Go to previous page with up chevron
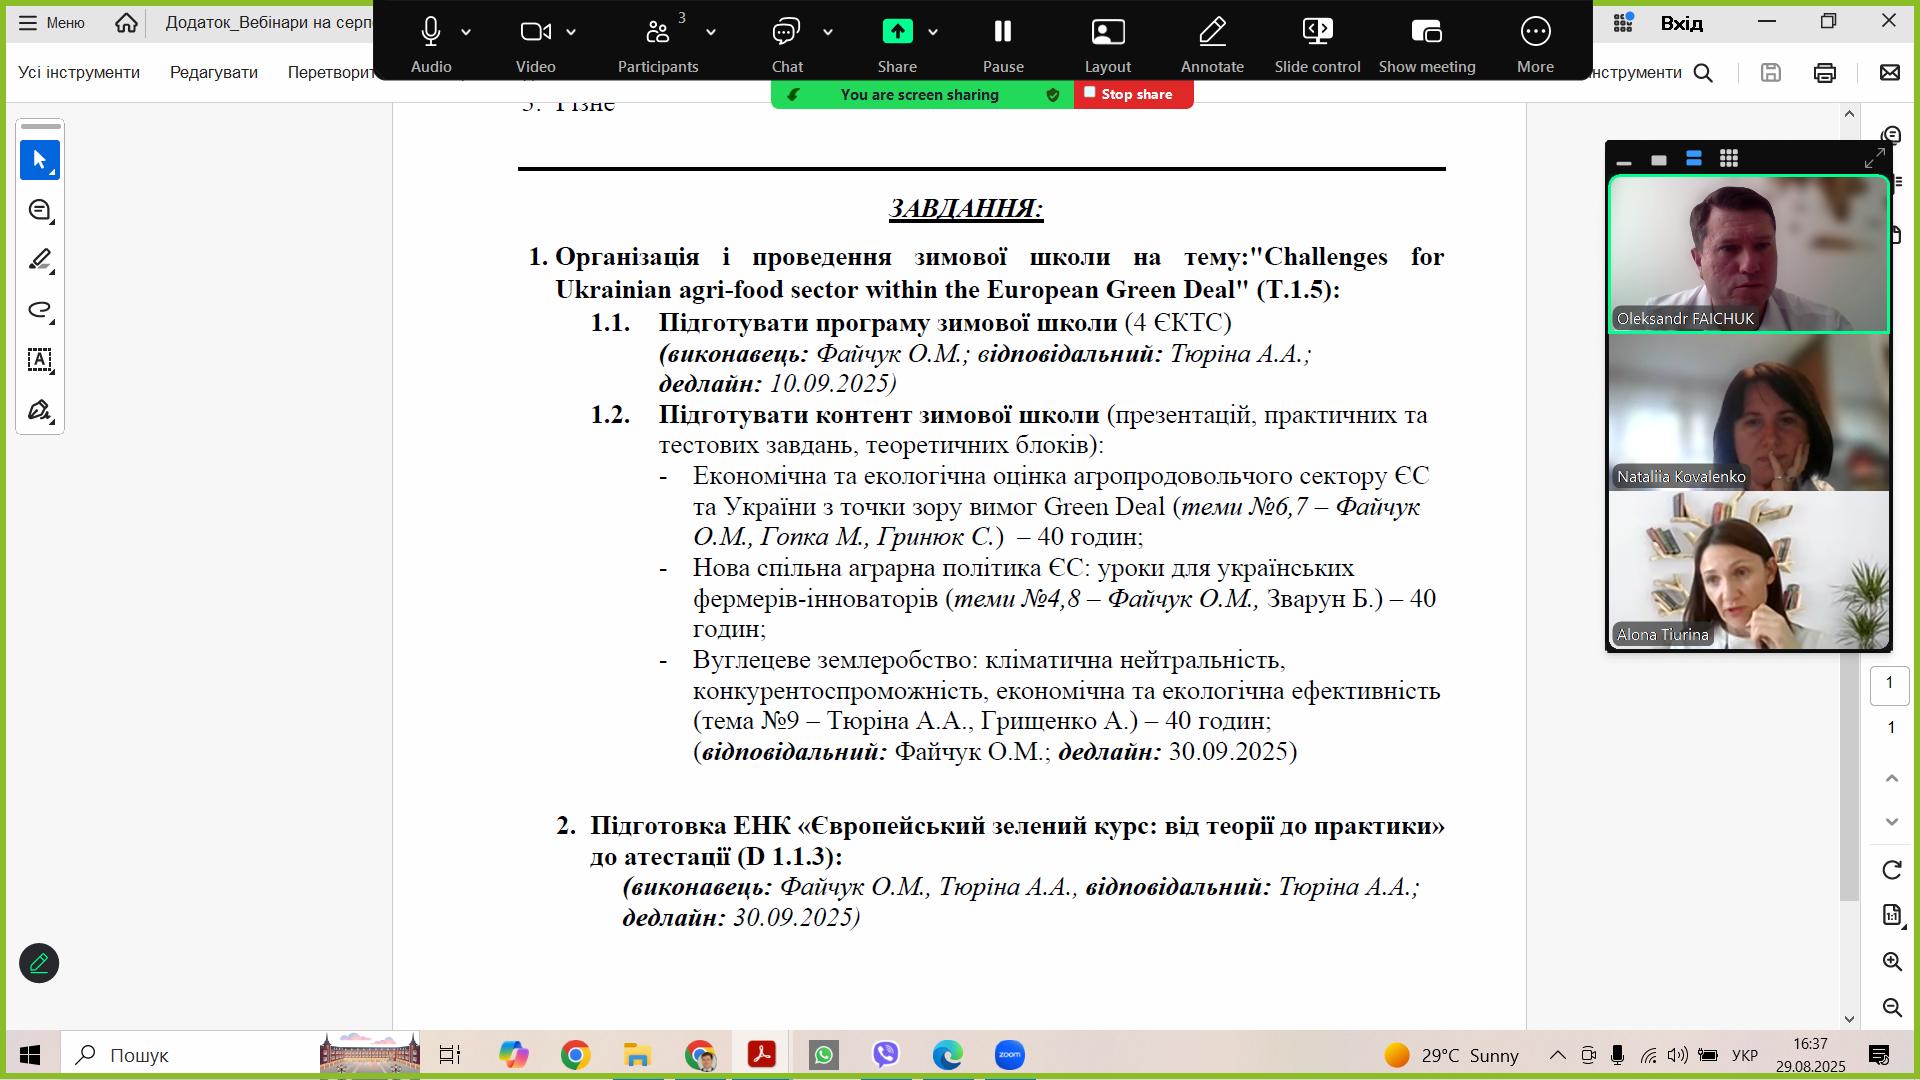Screen dimensions: 1920x1080 [x=1892, y=778]
